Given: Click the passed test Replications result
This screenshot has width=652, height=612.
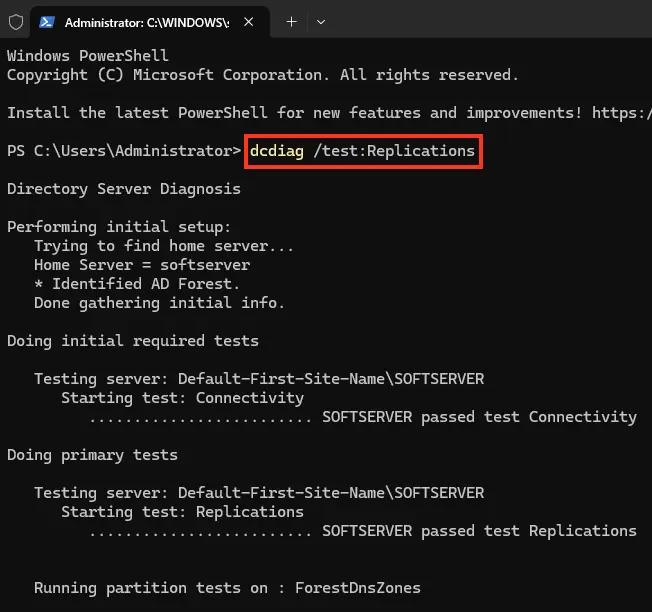Looking at the screenshot, I should (x=479, y=530).
